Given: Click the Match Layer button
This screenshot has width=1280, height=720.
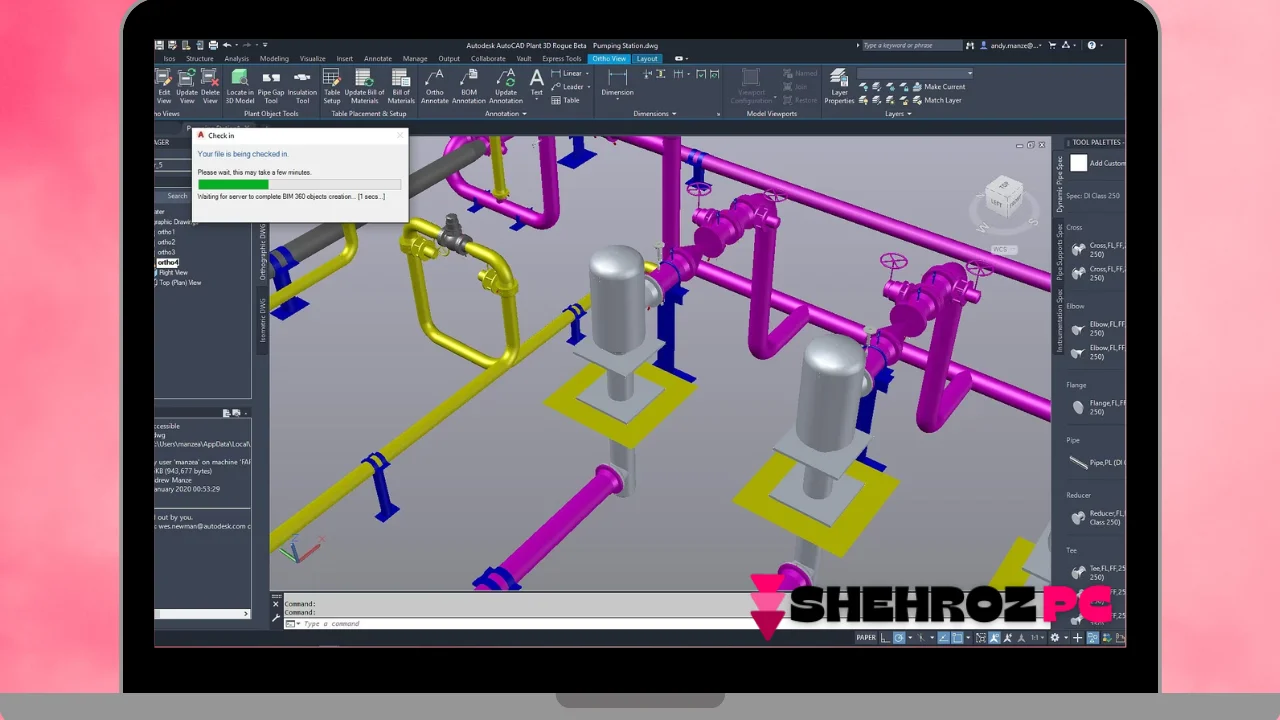Looking at the screenshot, I should tap(935, 100).
